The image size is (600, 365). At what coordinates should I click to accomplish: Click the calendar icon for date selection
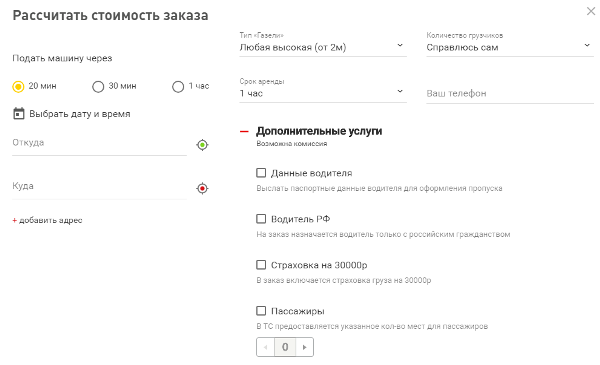[19, 114]
